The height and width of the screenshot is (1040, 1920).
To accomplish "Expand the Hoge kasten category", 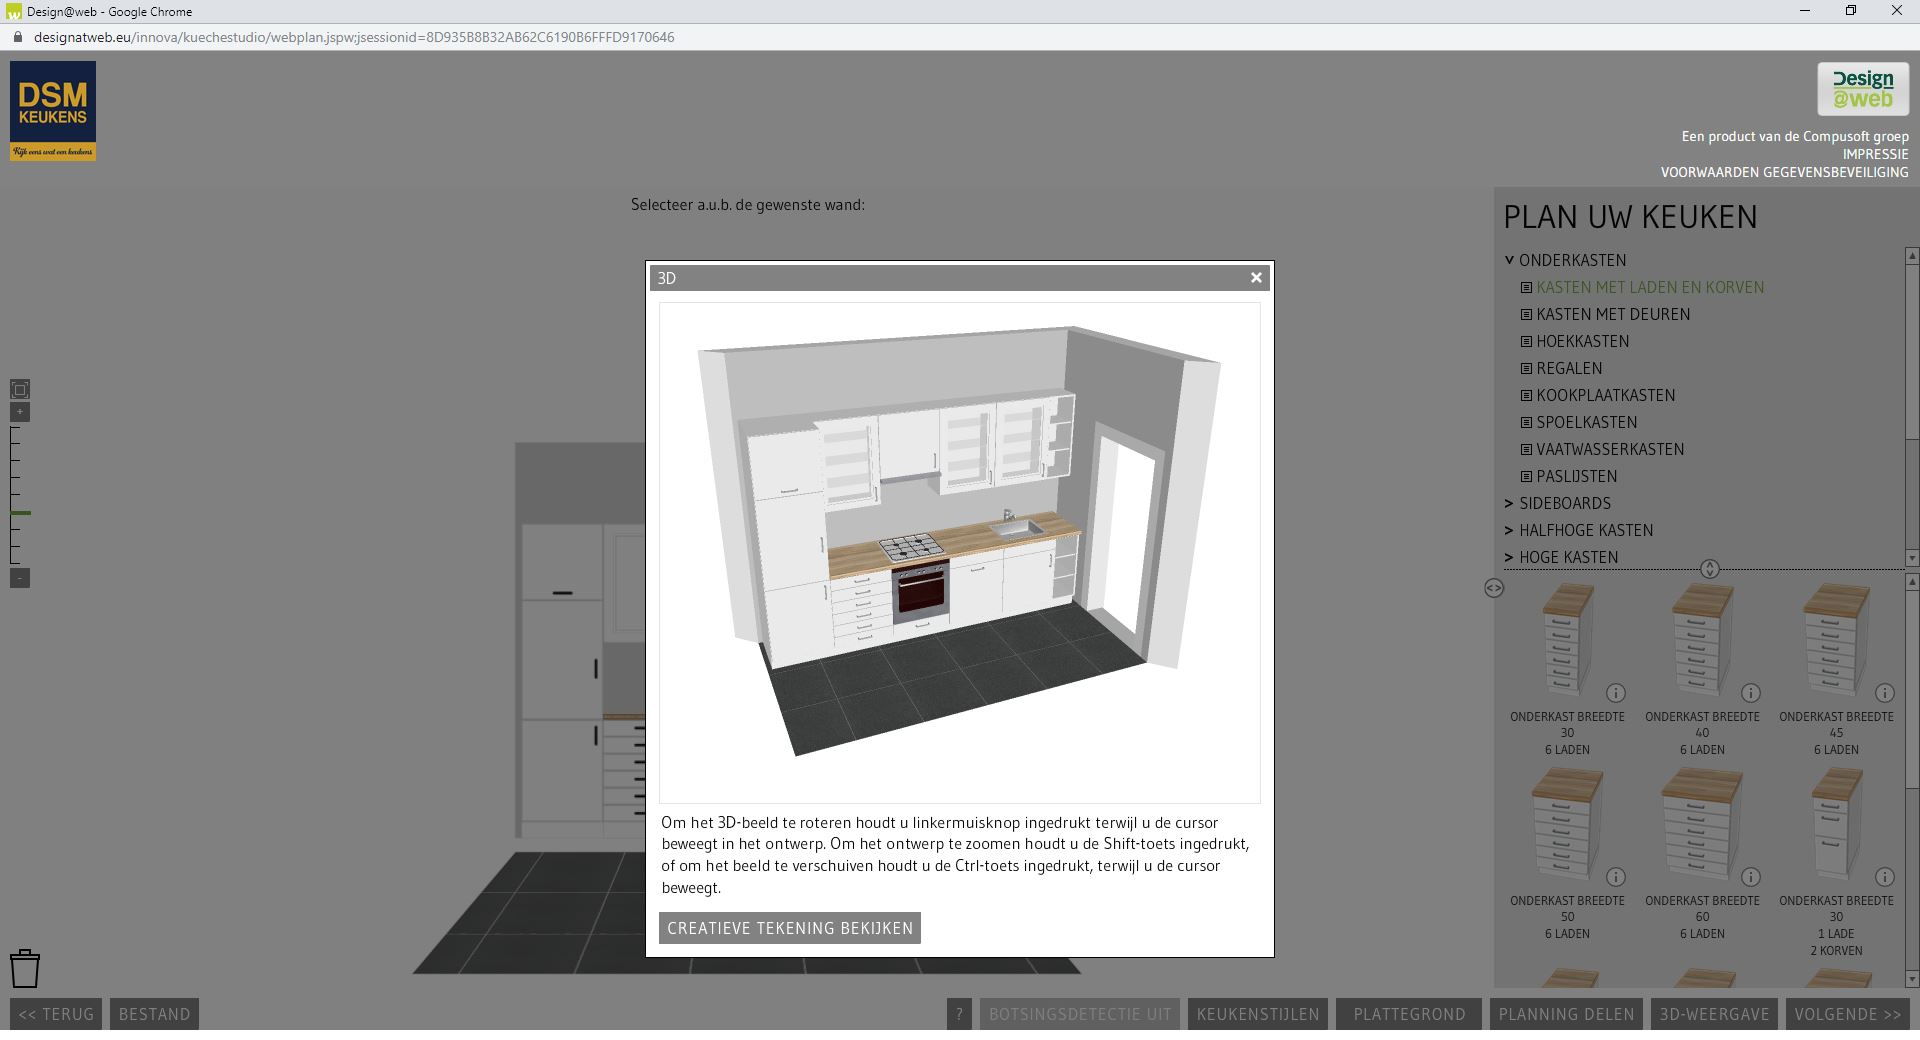I will (x=1509, y=557).
